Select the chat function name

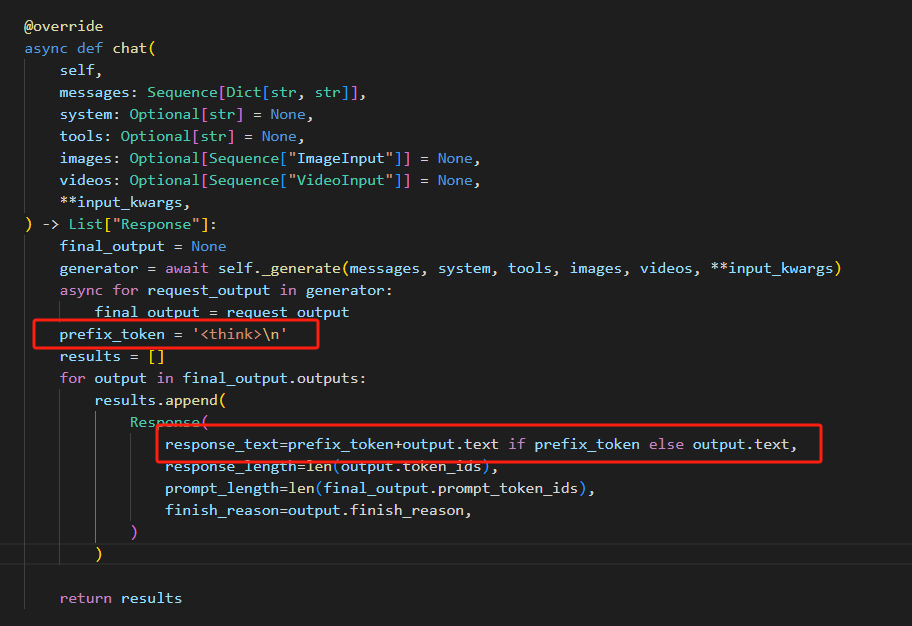click(x=130, y=47)
